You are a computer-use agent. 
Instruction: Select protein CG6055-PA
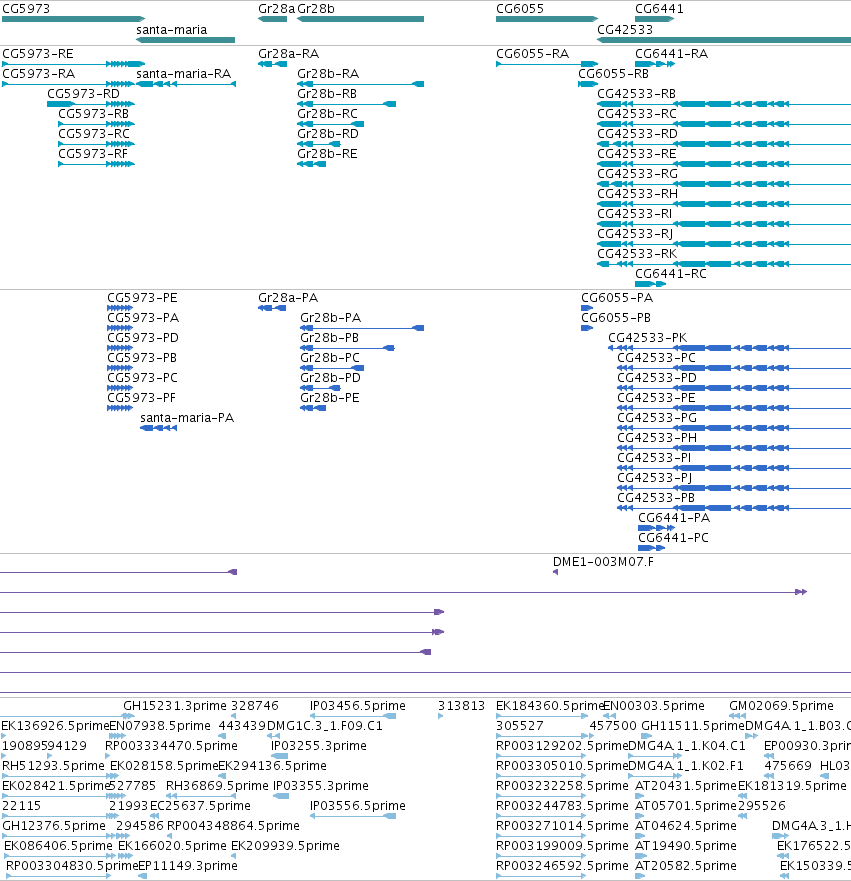click(587, 308)
